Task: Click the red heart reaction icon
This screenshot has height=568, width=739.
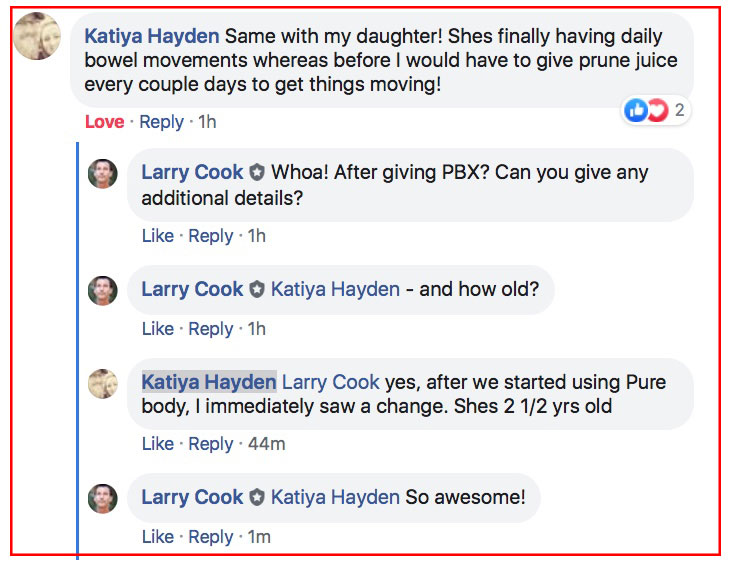Action: click(656, 110)
